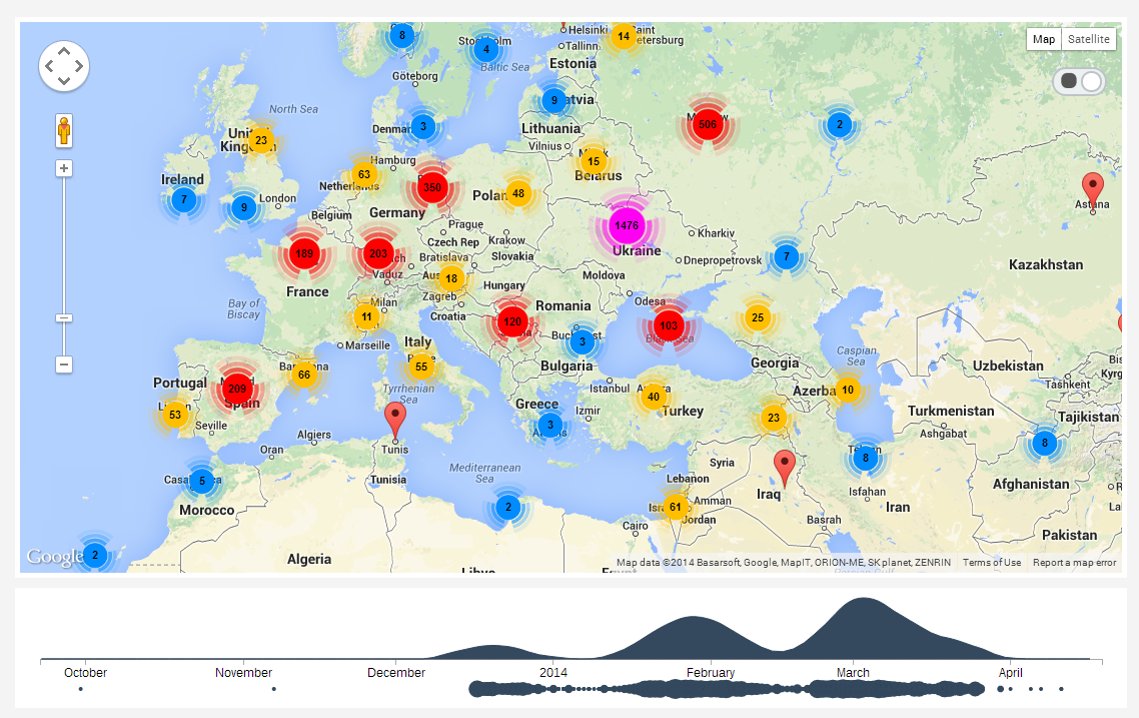The width and height of the screenshot is (1139, 718).
Task: Click the red 189 cluster in France
Action: 304,254
